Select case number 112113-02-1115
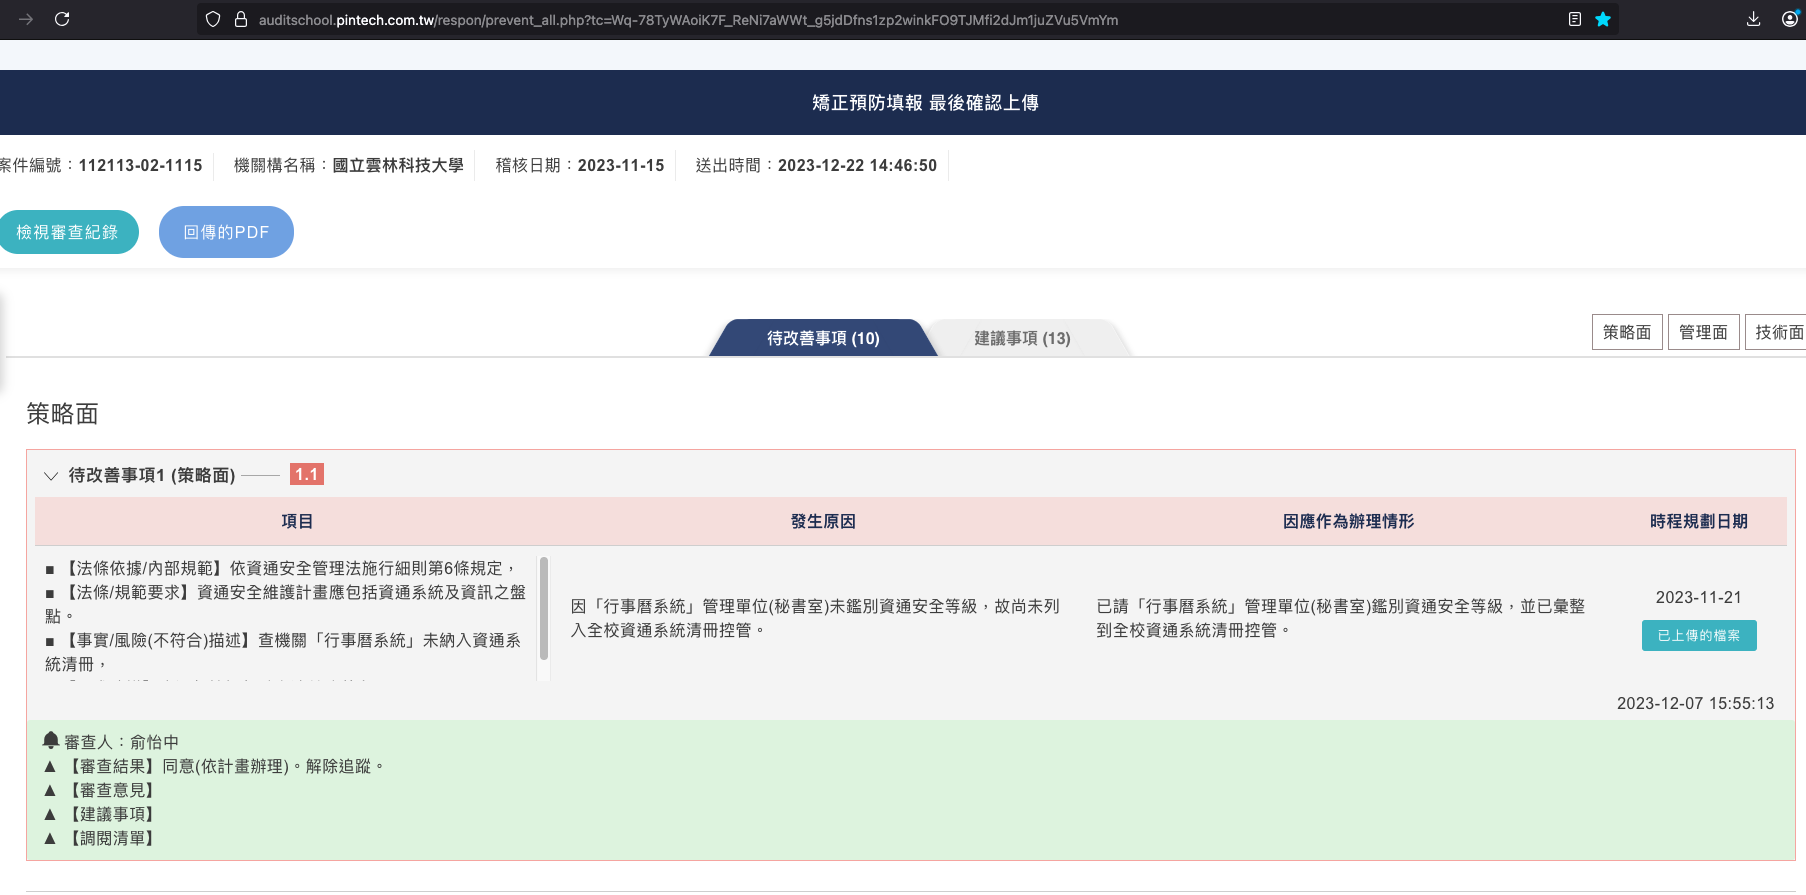 point(141,165)
